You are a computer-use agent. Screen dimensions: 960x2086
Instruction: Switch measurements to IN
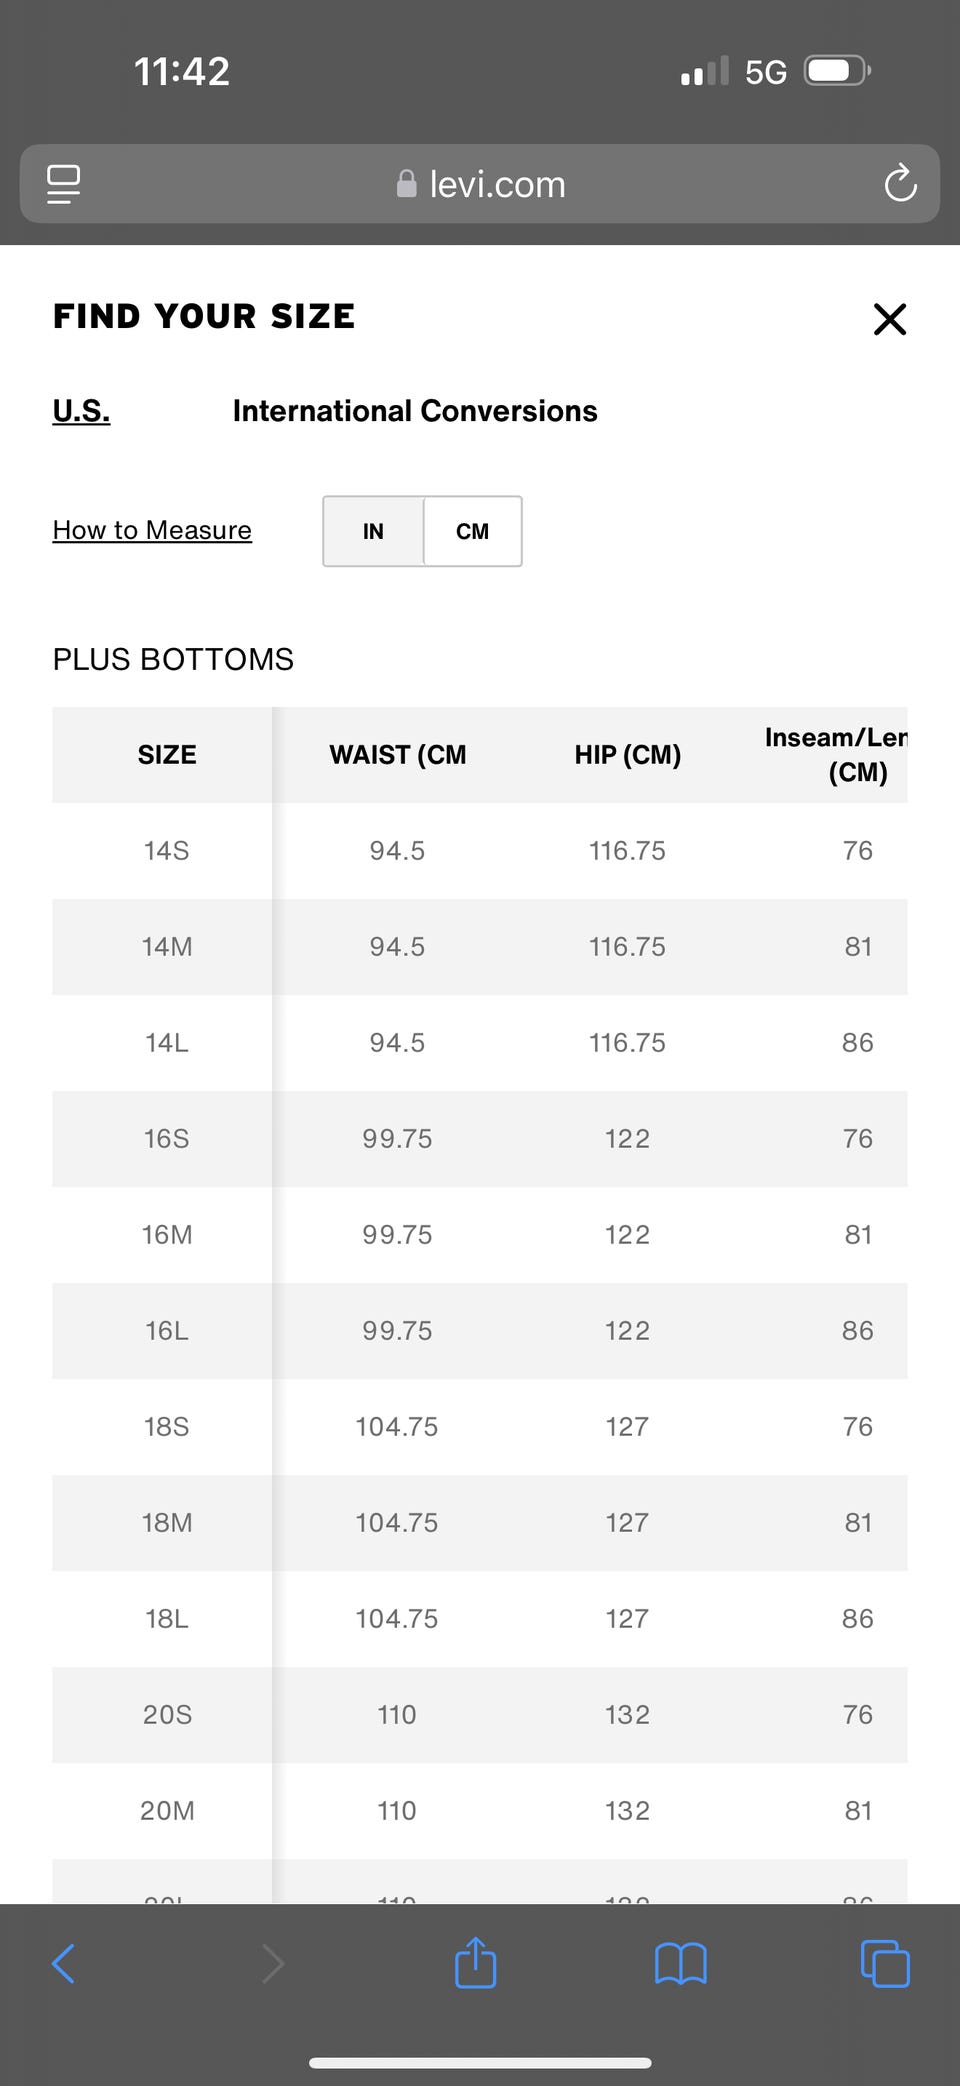[373, 531]
